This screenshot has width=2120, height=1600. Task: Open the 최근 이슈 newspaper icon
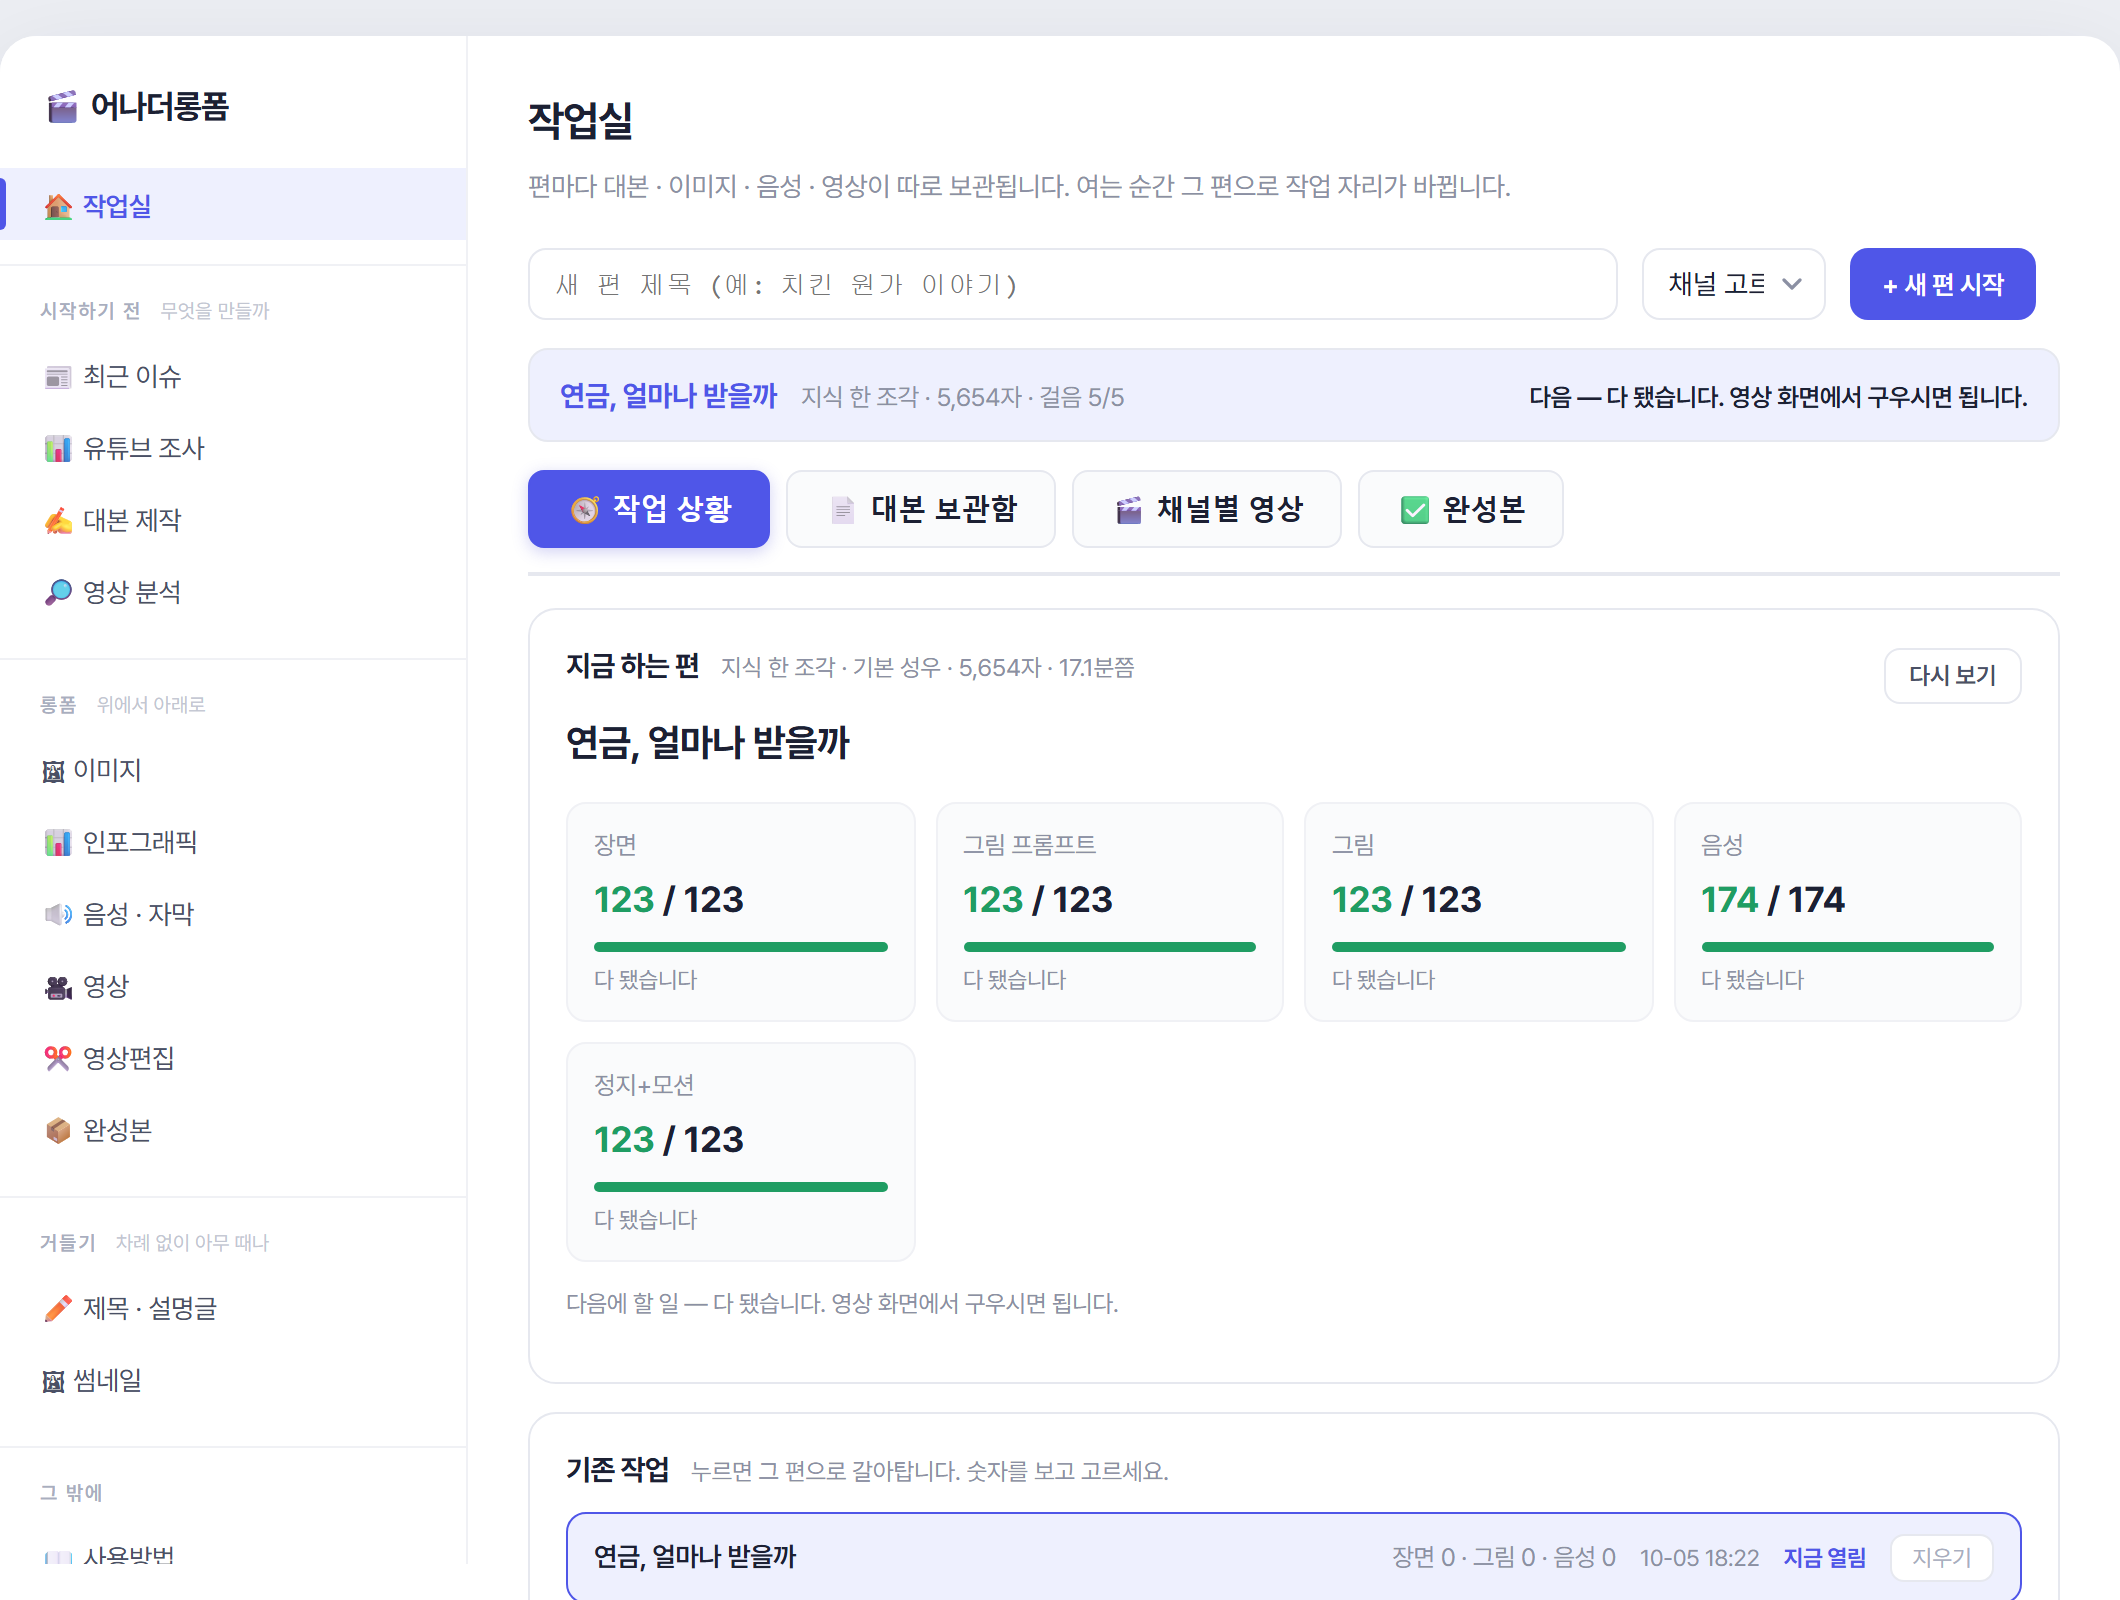(x=58, y=377)
